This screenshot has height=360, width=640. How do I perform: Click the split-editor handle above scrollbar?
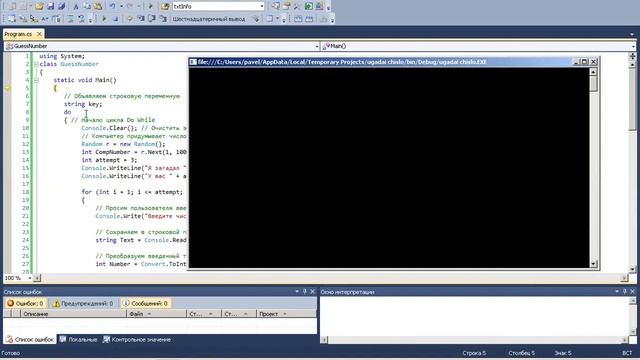coord(632,56)
